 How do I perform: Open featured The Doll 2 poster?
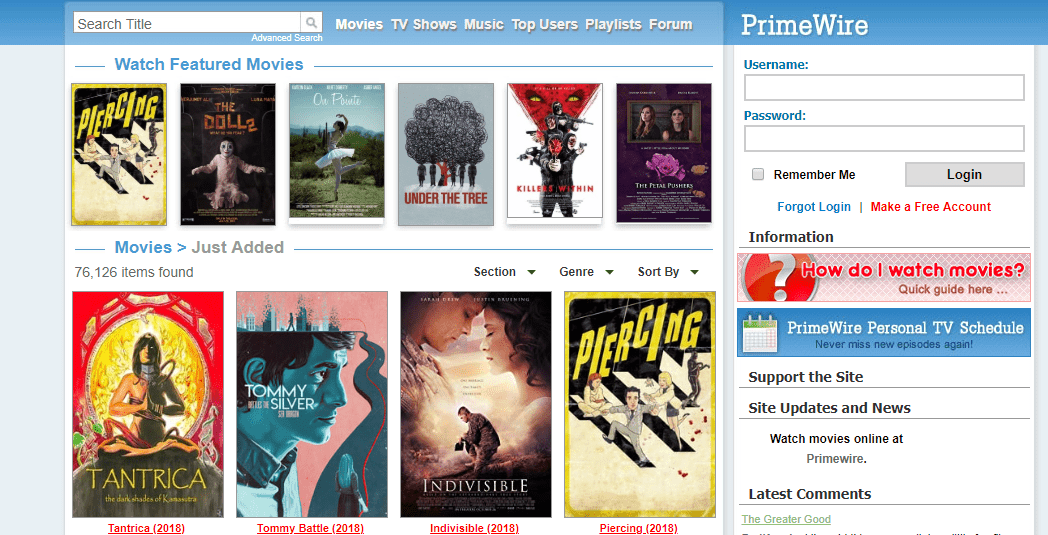click(x=228, y=154)
